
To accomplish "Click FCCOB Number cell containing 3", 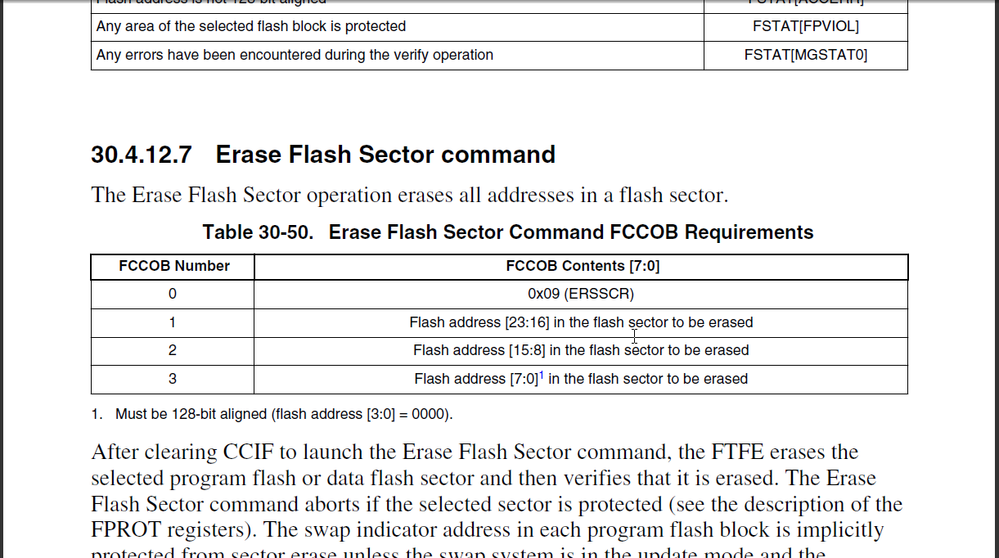I will pyautogui.click(x=173, y=379).
